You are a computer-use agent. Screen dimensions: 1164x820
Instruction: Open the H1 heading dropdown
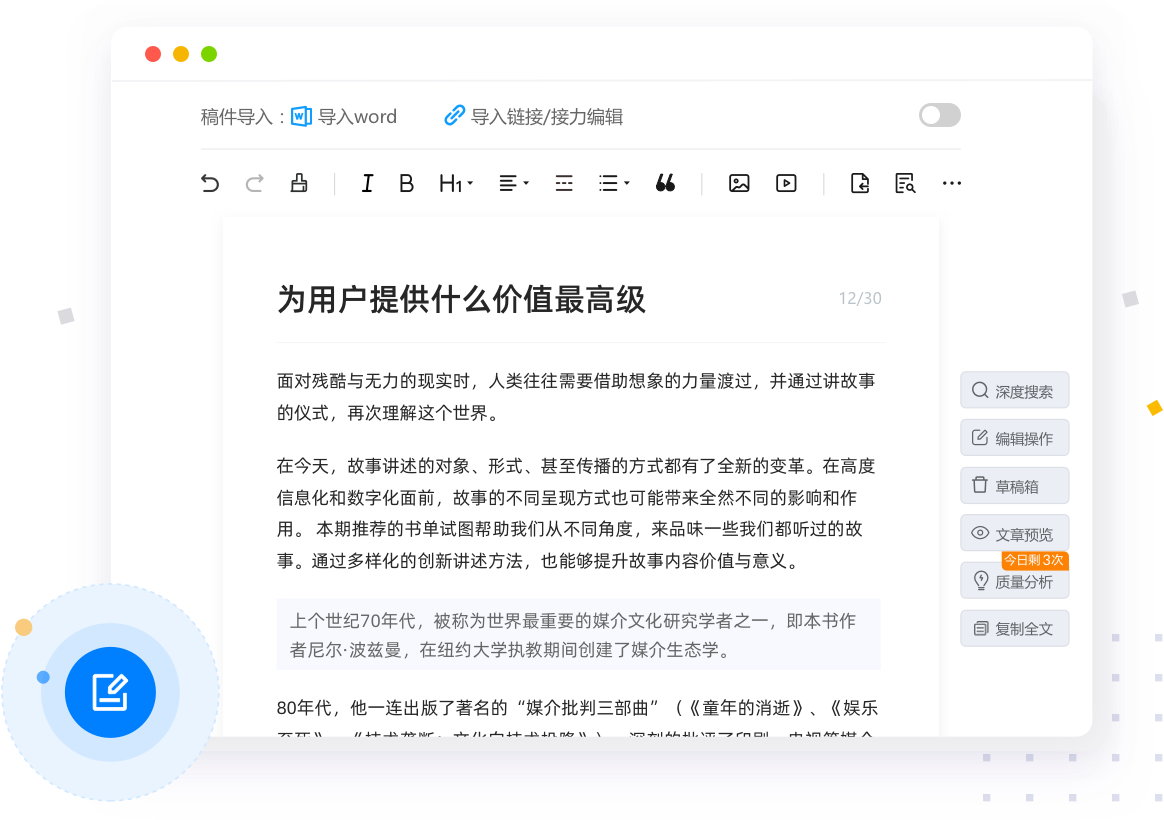point(456,183)
